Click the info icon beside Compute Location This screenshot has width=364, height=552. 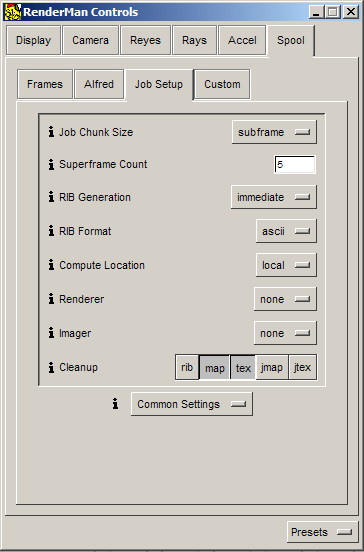(x=51, y=265)
